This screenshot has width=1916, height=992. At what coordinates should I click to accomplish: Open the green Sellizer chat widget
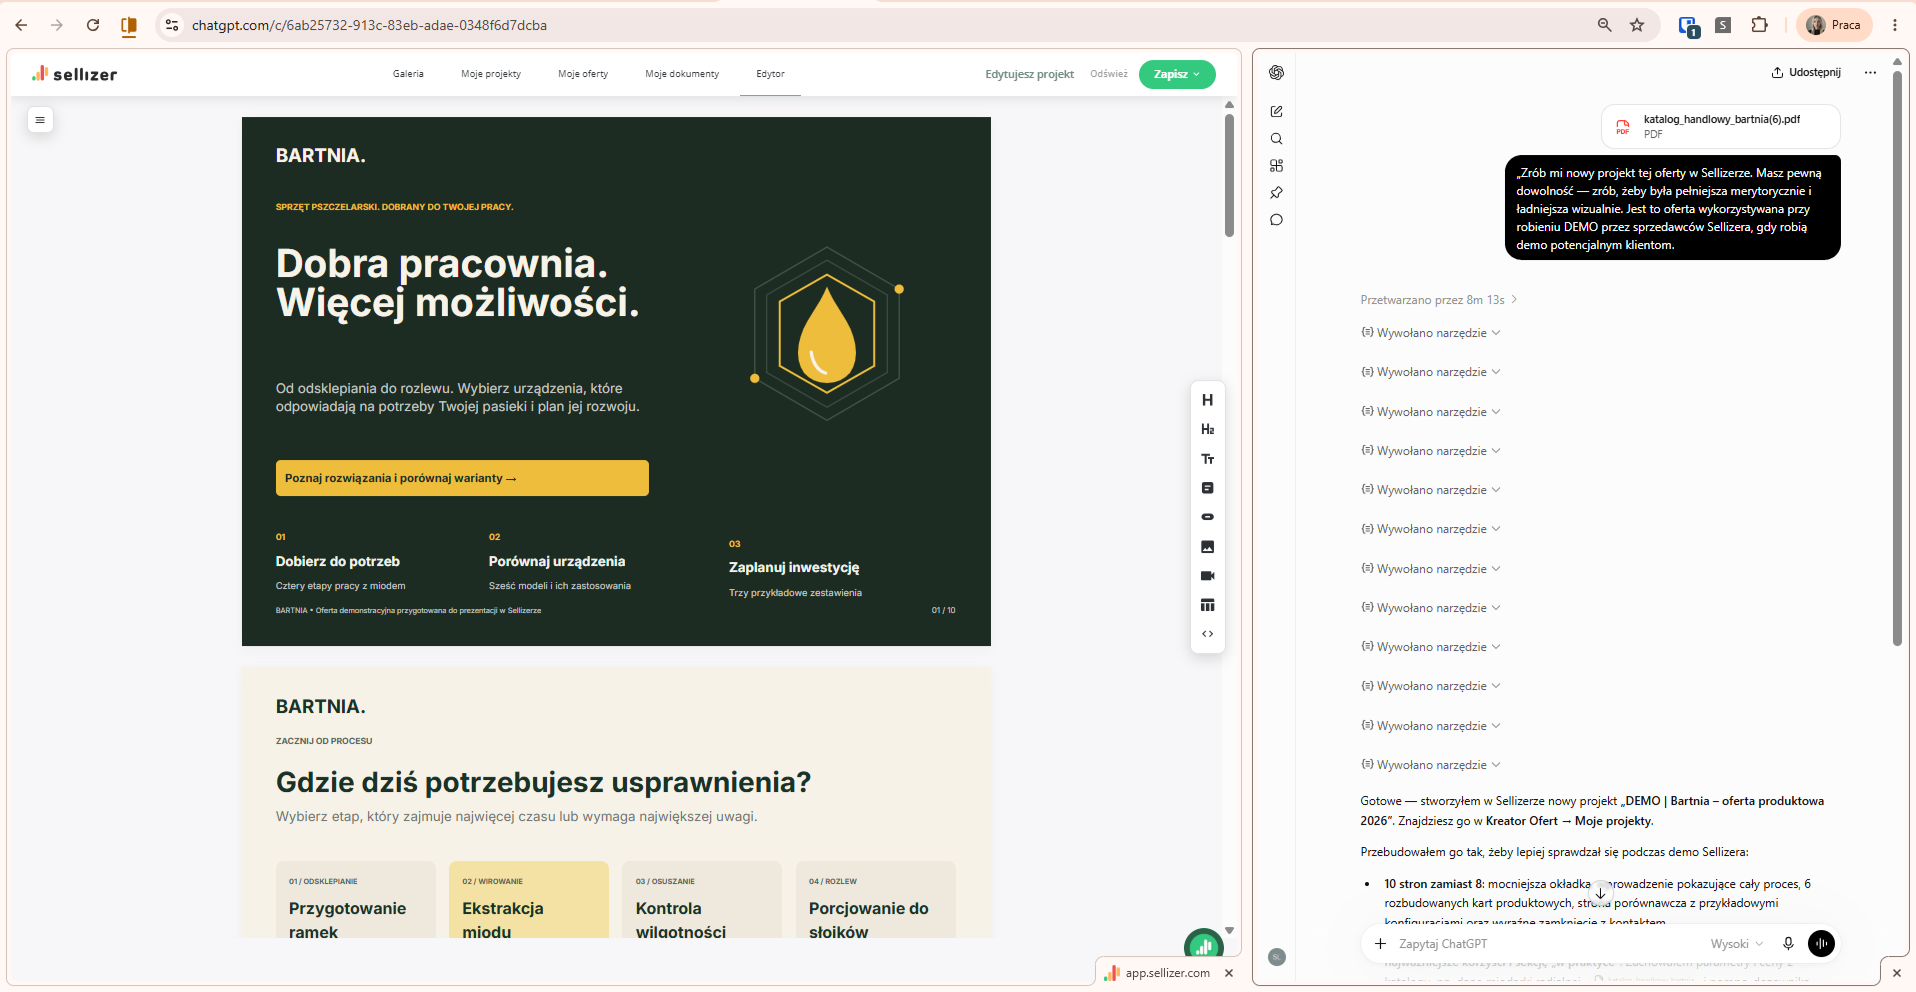coord(1203,944)
